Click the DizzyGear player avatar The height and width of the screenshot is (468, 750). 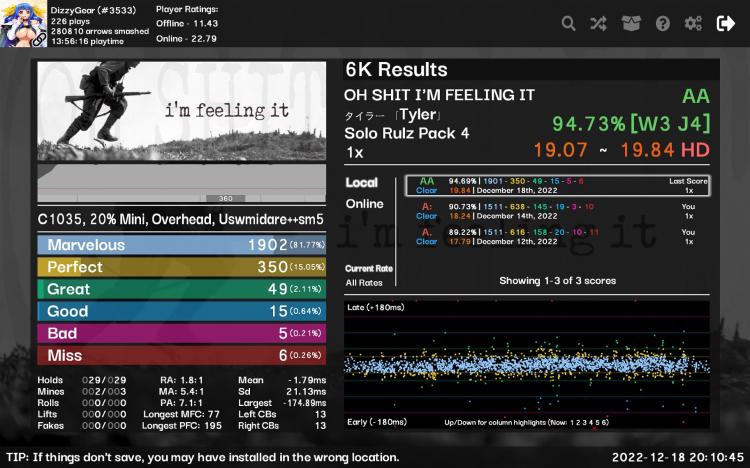(x=23, y=23)
